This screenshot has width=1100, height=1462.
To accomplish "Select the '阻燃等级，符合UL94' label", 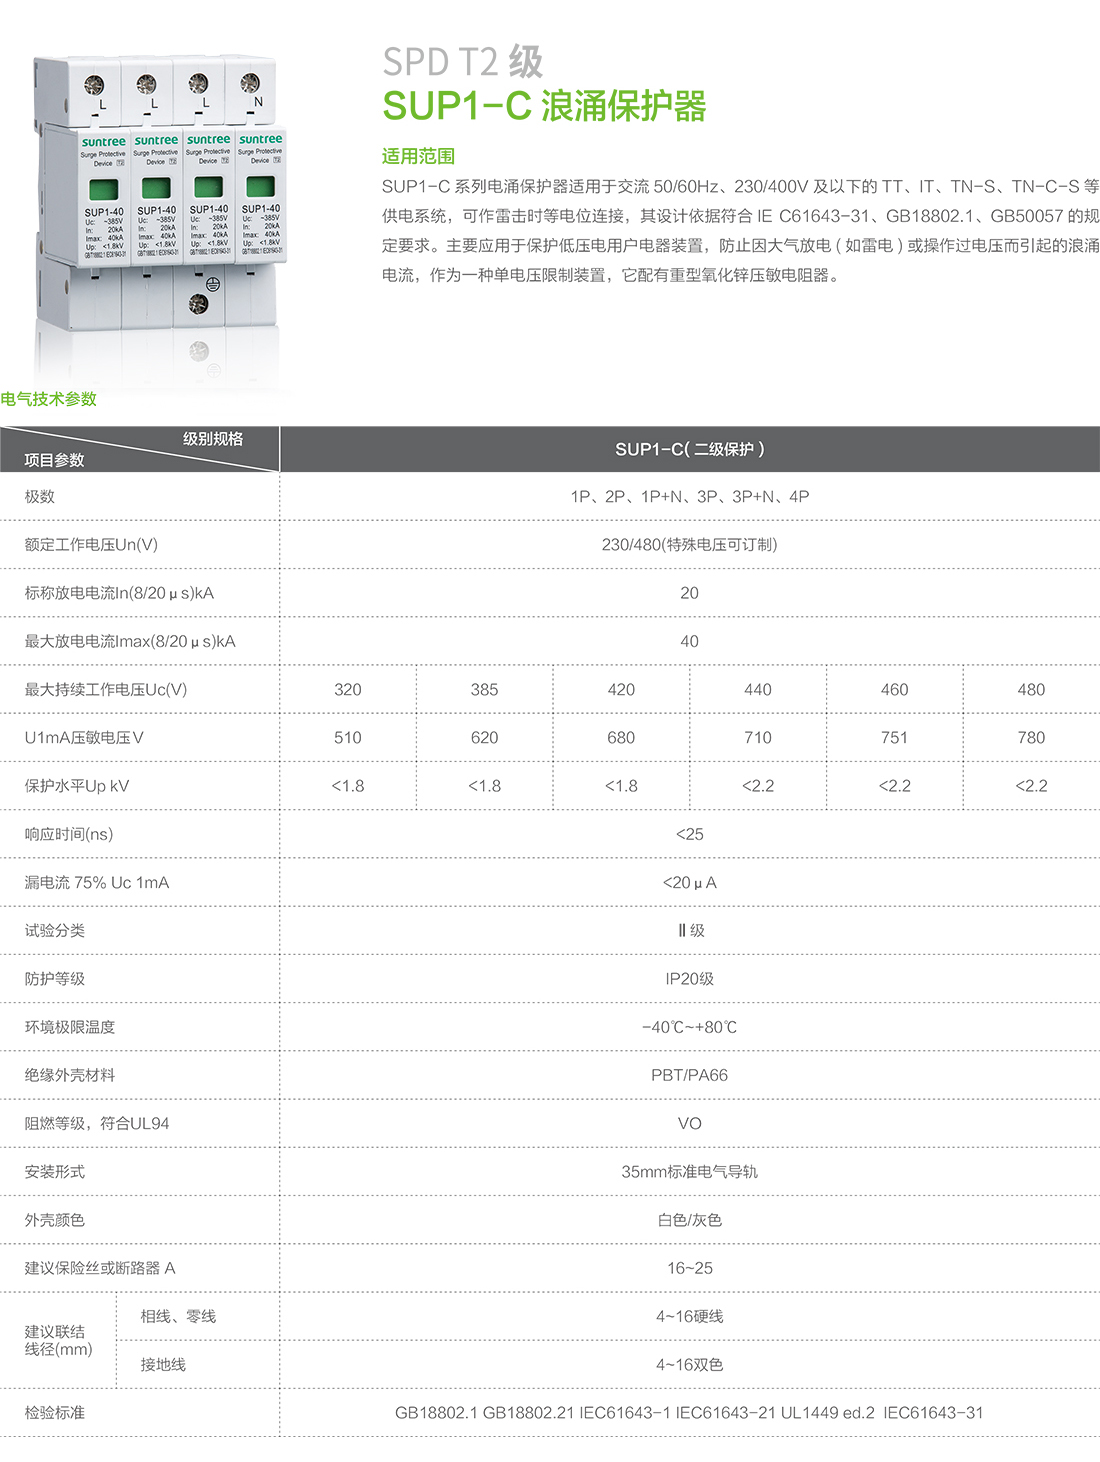I will 97,1123.
